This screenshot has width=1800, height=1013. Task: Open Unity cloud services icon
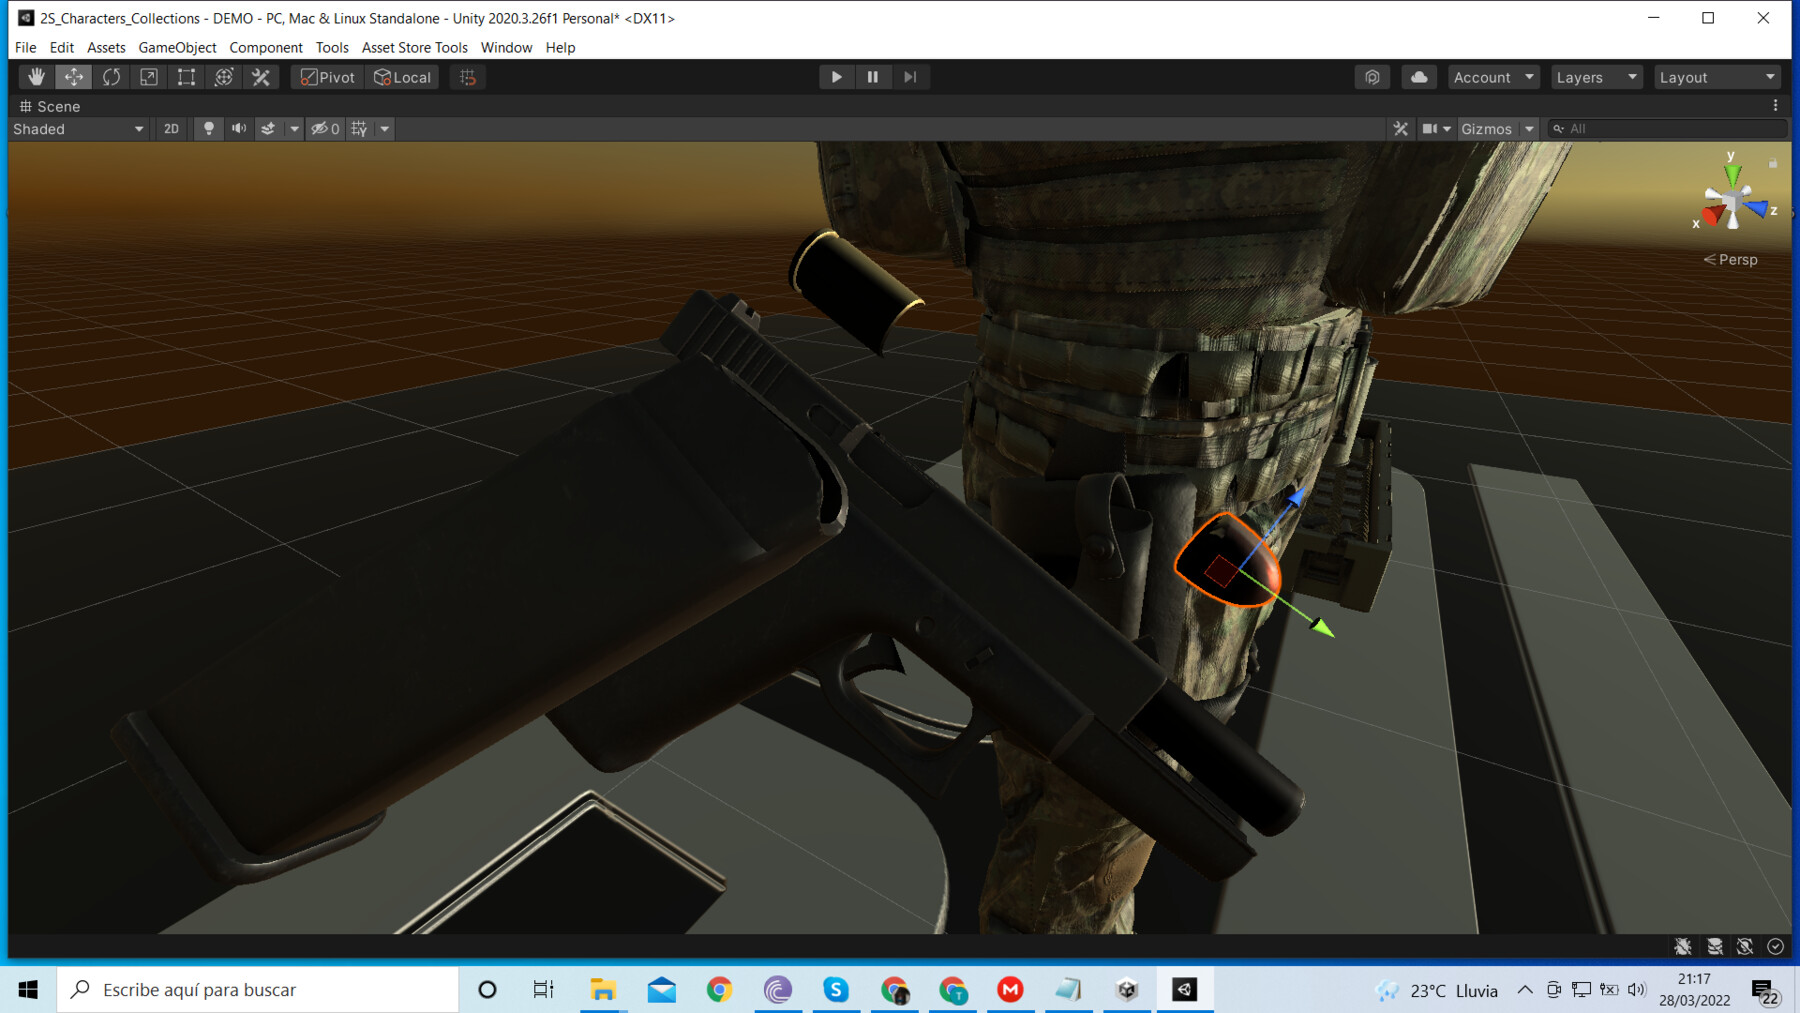1419,77
